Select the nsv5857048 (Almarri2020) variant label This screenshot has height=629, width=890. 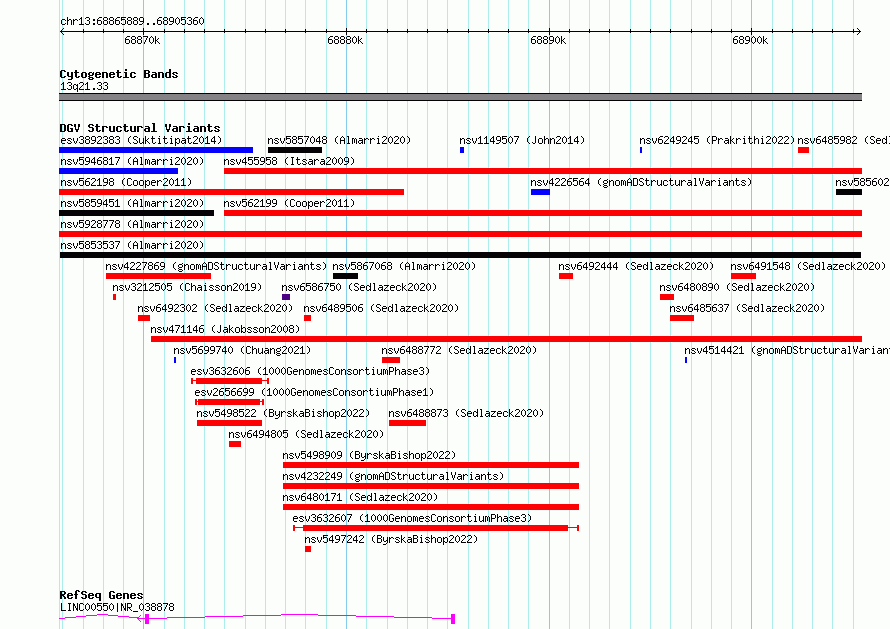[x=339, y=140]
